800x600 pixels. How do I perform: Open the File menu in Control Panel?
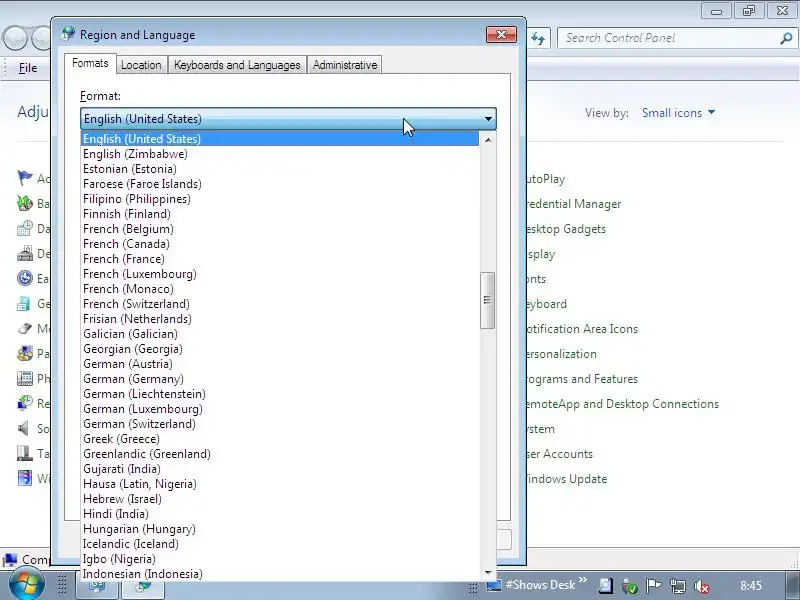(28, 68)
